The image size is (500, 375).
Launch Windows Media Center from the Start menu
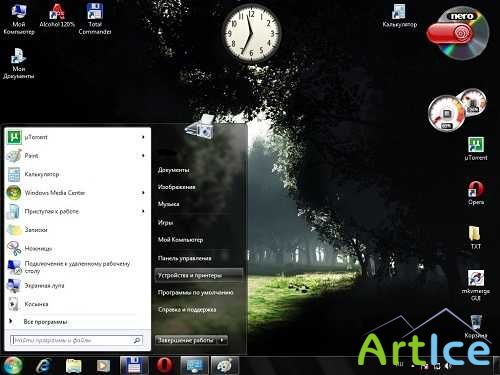(x=77, y=193)
